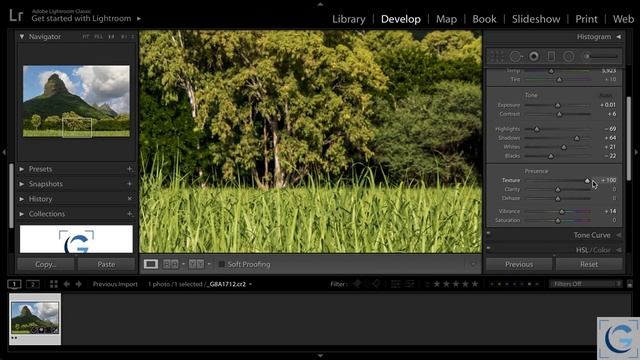Click the Vibrance slider handle
Image resolution: width=640 pixels, height=360 pixels.
pos(562,211)
